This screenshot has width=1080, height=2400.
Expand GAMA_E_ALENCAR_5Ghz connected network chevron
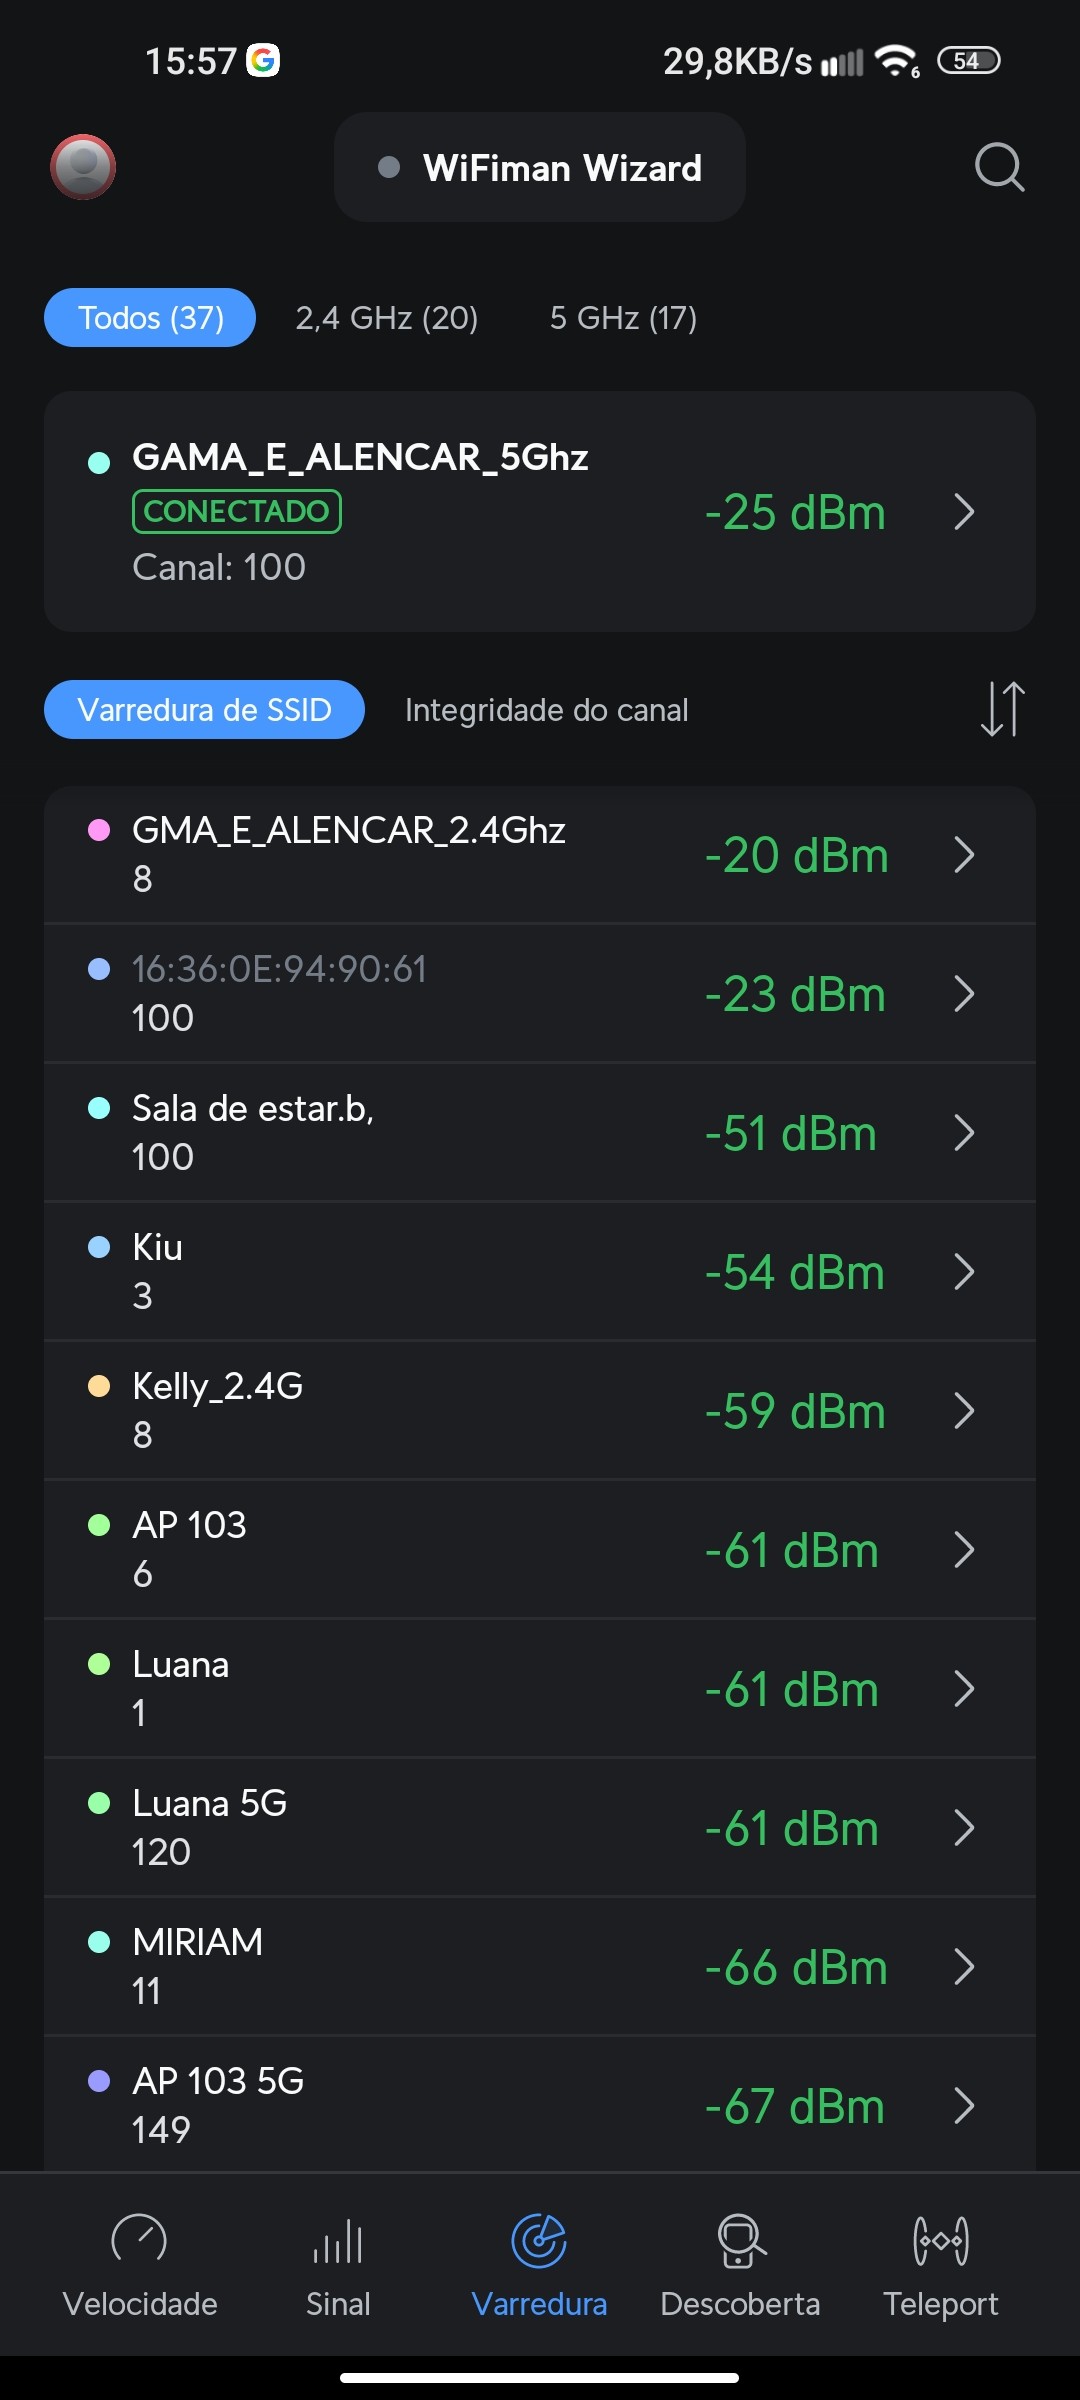(964, 512)
